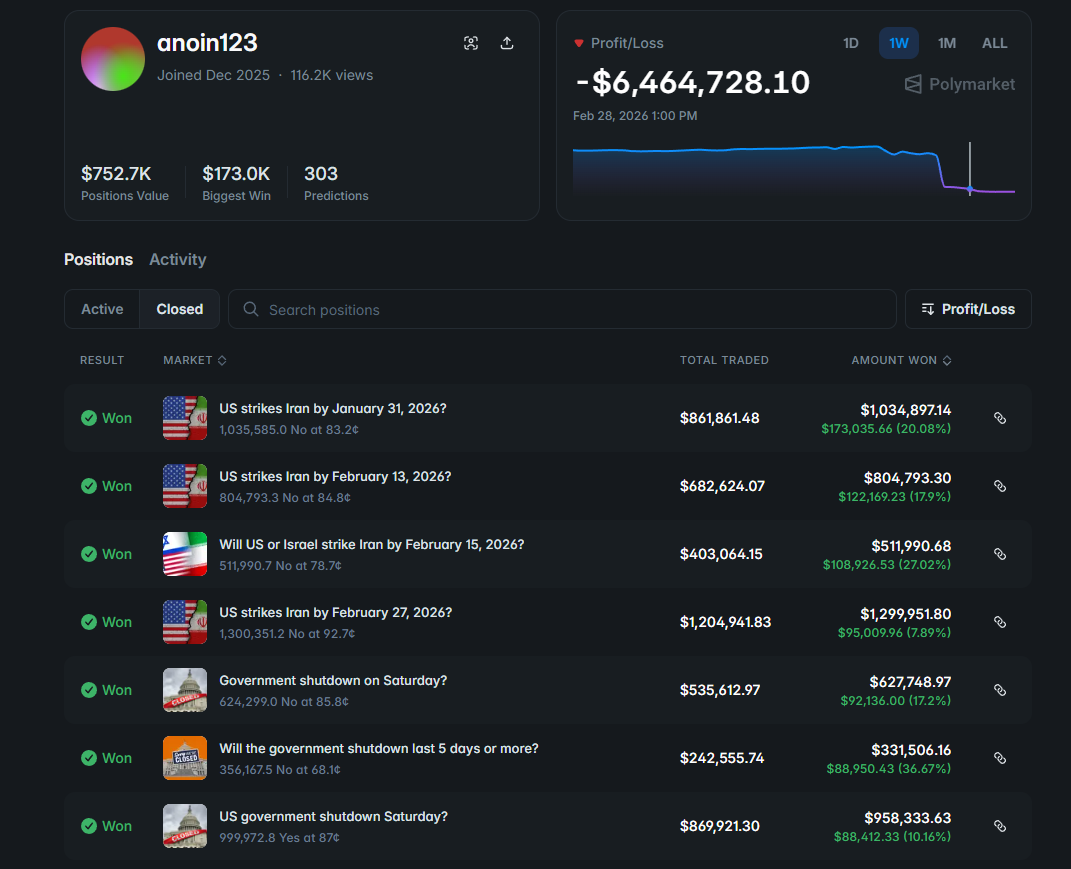Viewport: 1071px width, 869px height.
Task: Click the share icon beside the scan icon
Action: coord(507,43)
